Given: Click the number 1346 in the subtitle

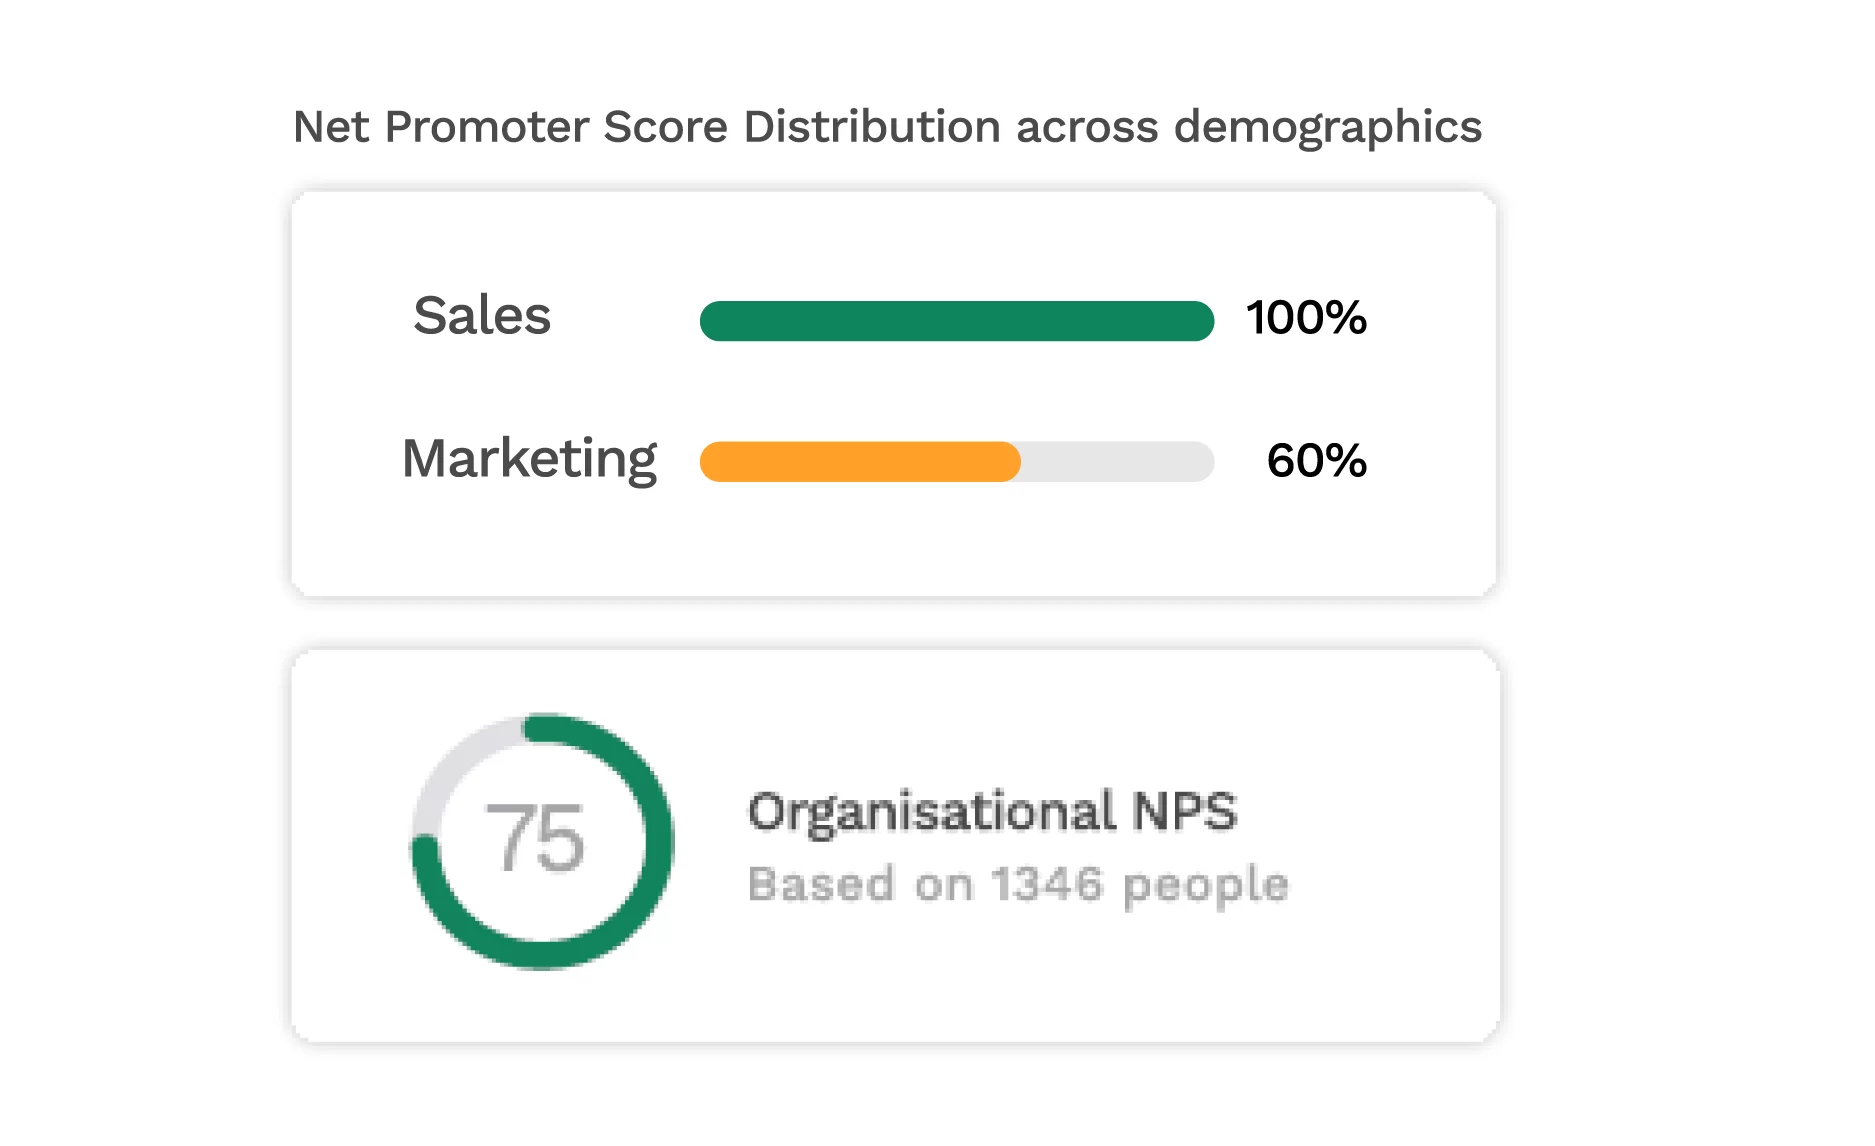Looking at the screenshot, I should point(1047,885).
